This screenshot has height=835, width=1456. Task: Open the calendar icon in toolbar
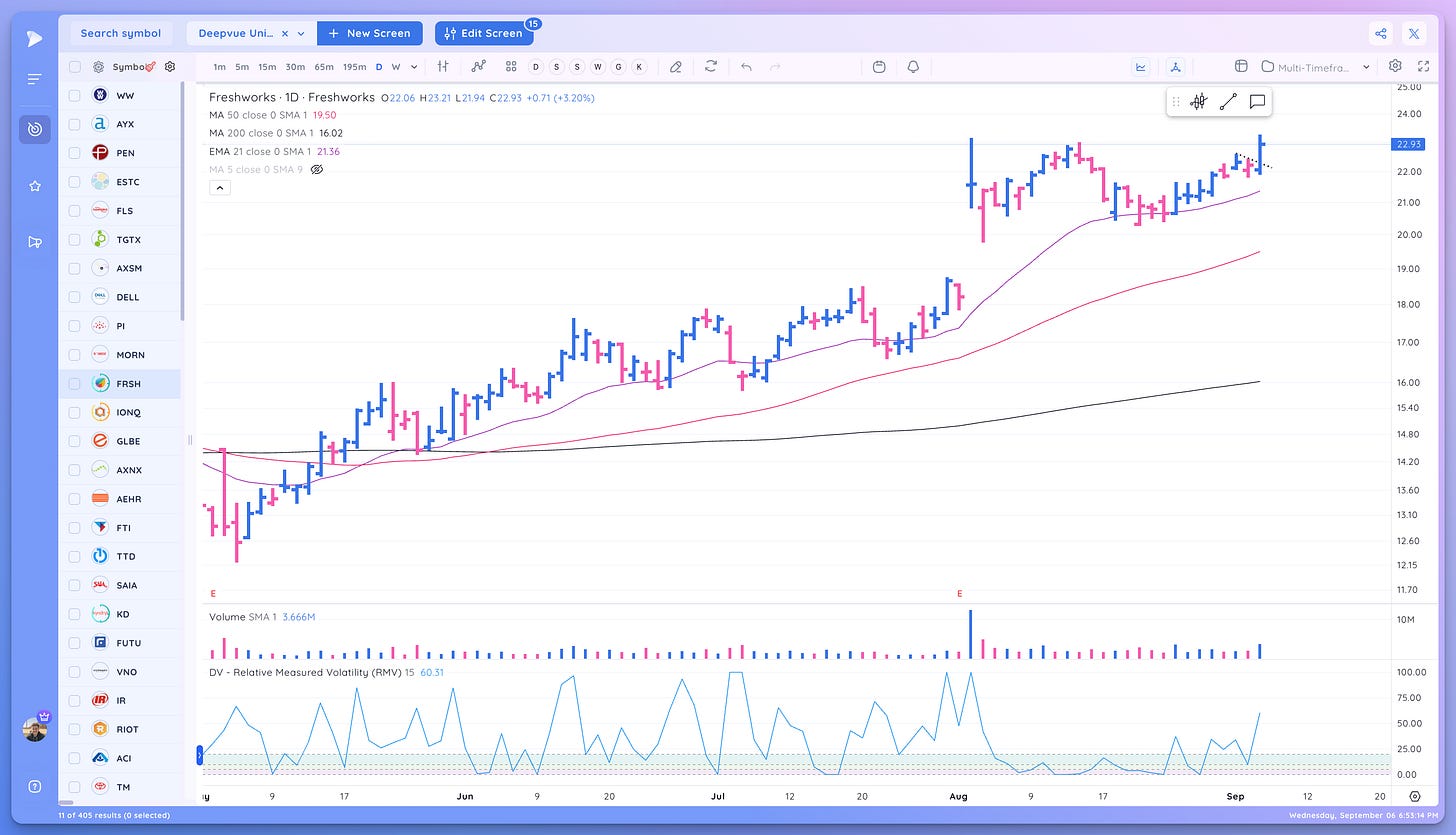[879, 66]
